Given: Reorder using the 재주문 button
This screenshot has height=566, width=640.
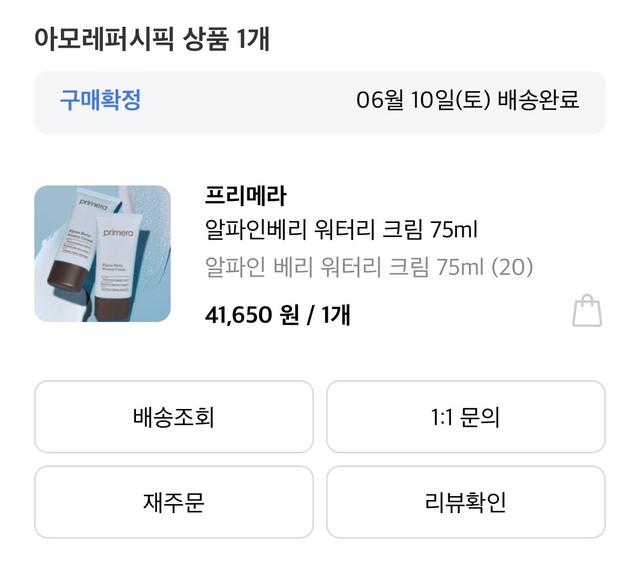Looking at the screenshot, I should [174, 501].
